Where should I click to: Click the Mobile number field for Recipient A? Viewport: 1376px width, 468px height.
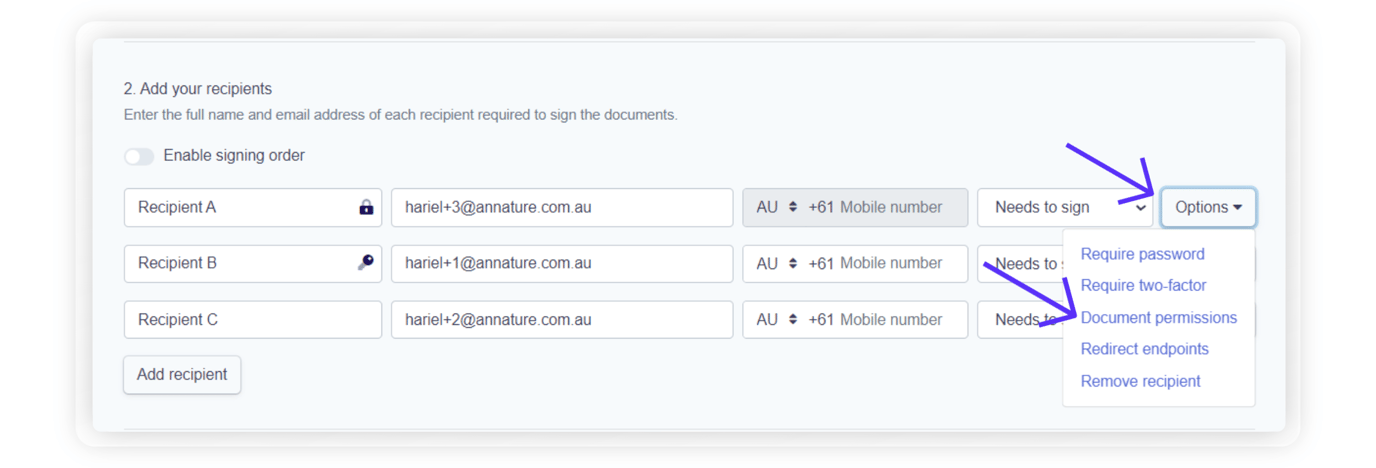point(890,207)
